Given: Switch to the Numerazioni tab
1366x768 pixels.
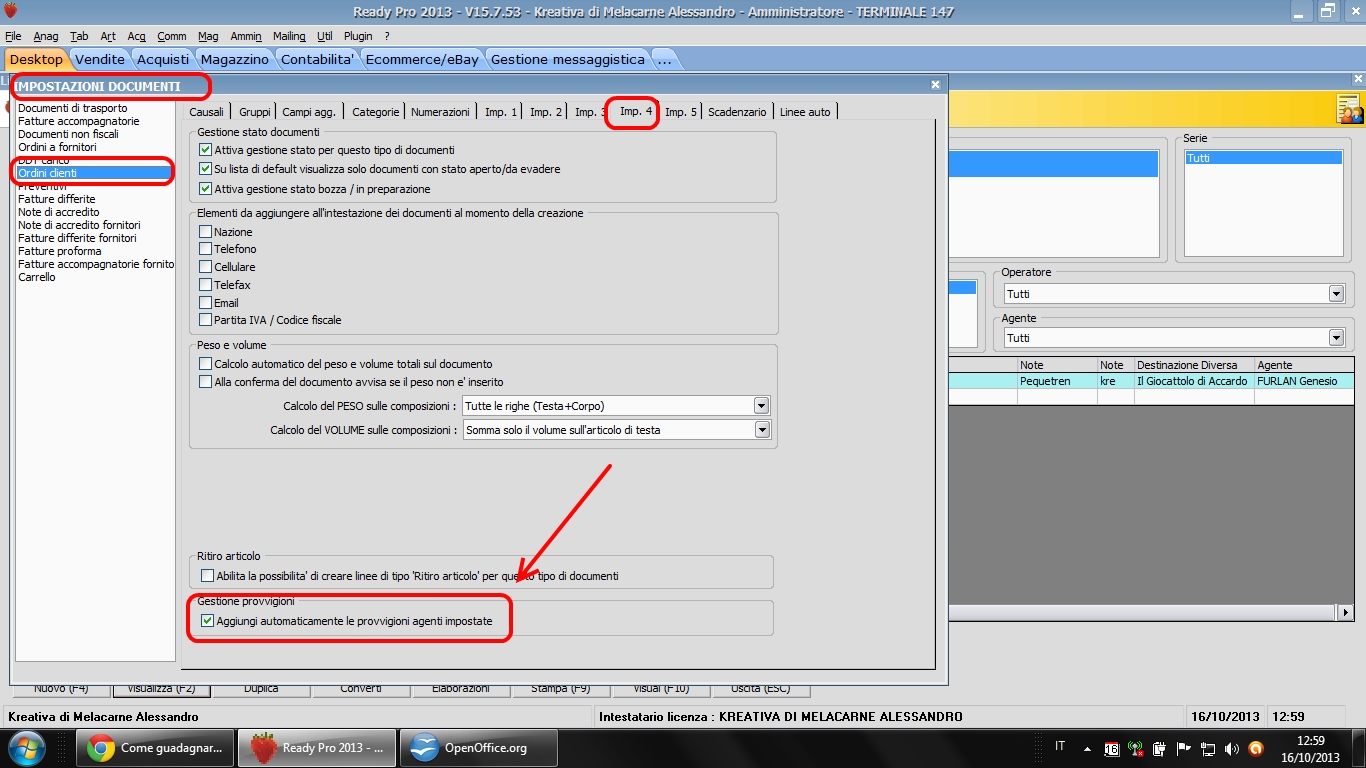Looking at the screenshot, I should click(x=440, y=112).
